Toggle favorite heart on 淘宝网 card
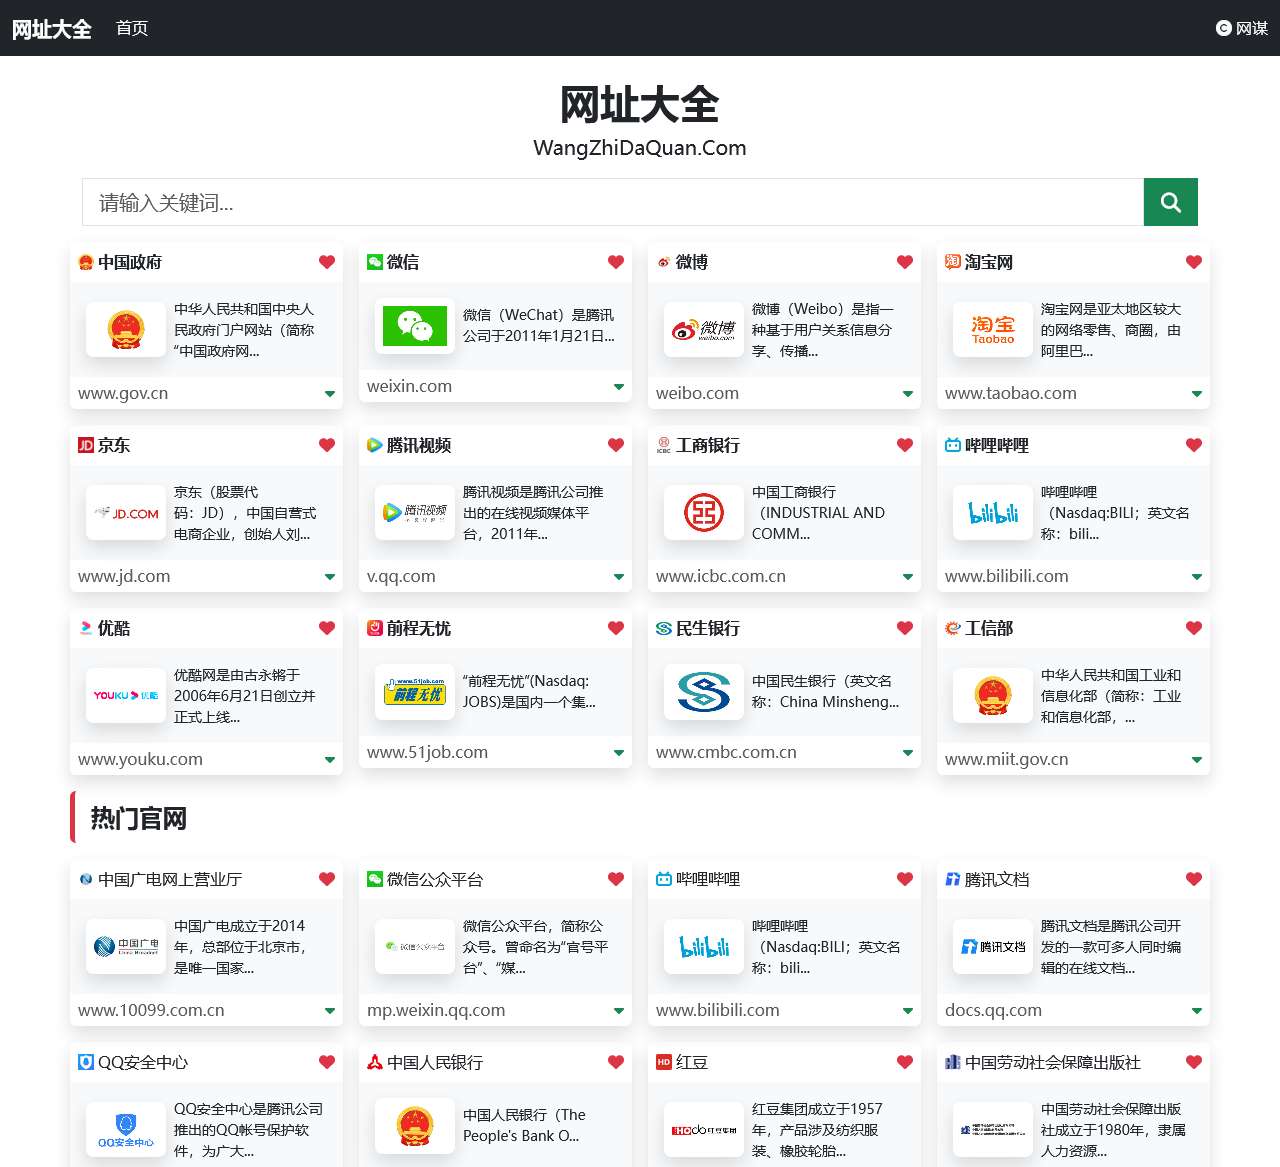The image size is (1280, 1167). (1194, 262)
